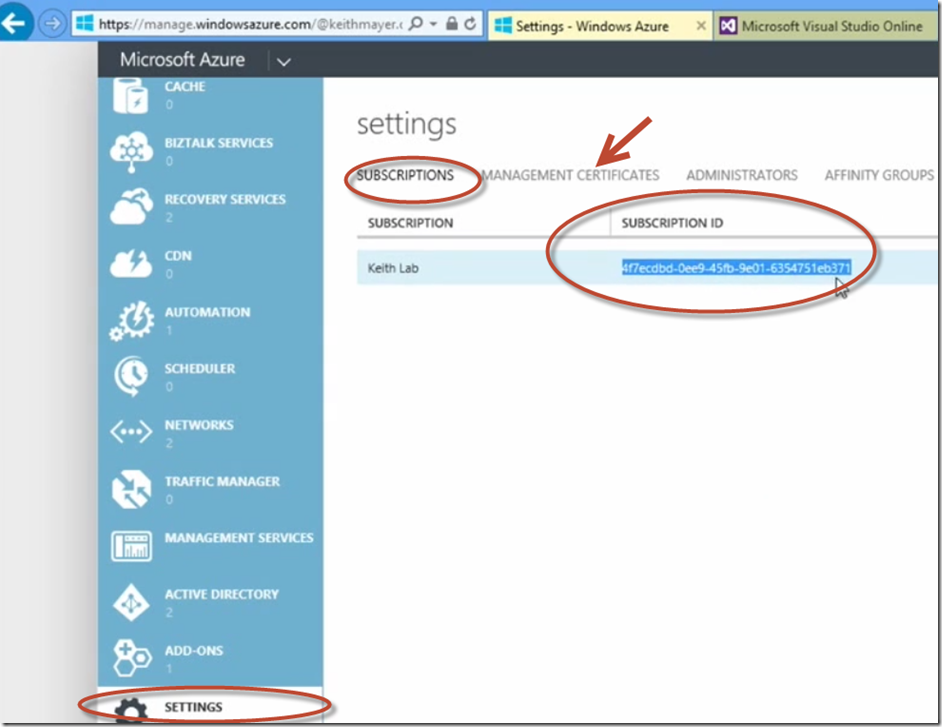Expand the address bar dropdown arrow
The image size is (942, 727).
pyautogui.click(x=433, y=25)
